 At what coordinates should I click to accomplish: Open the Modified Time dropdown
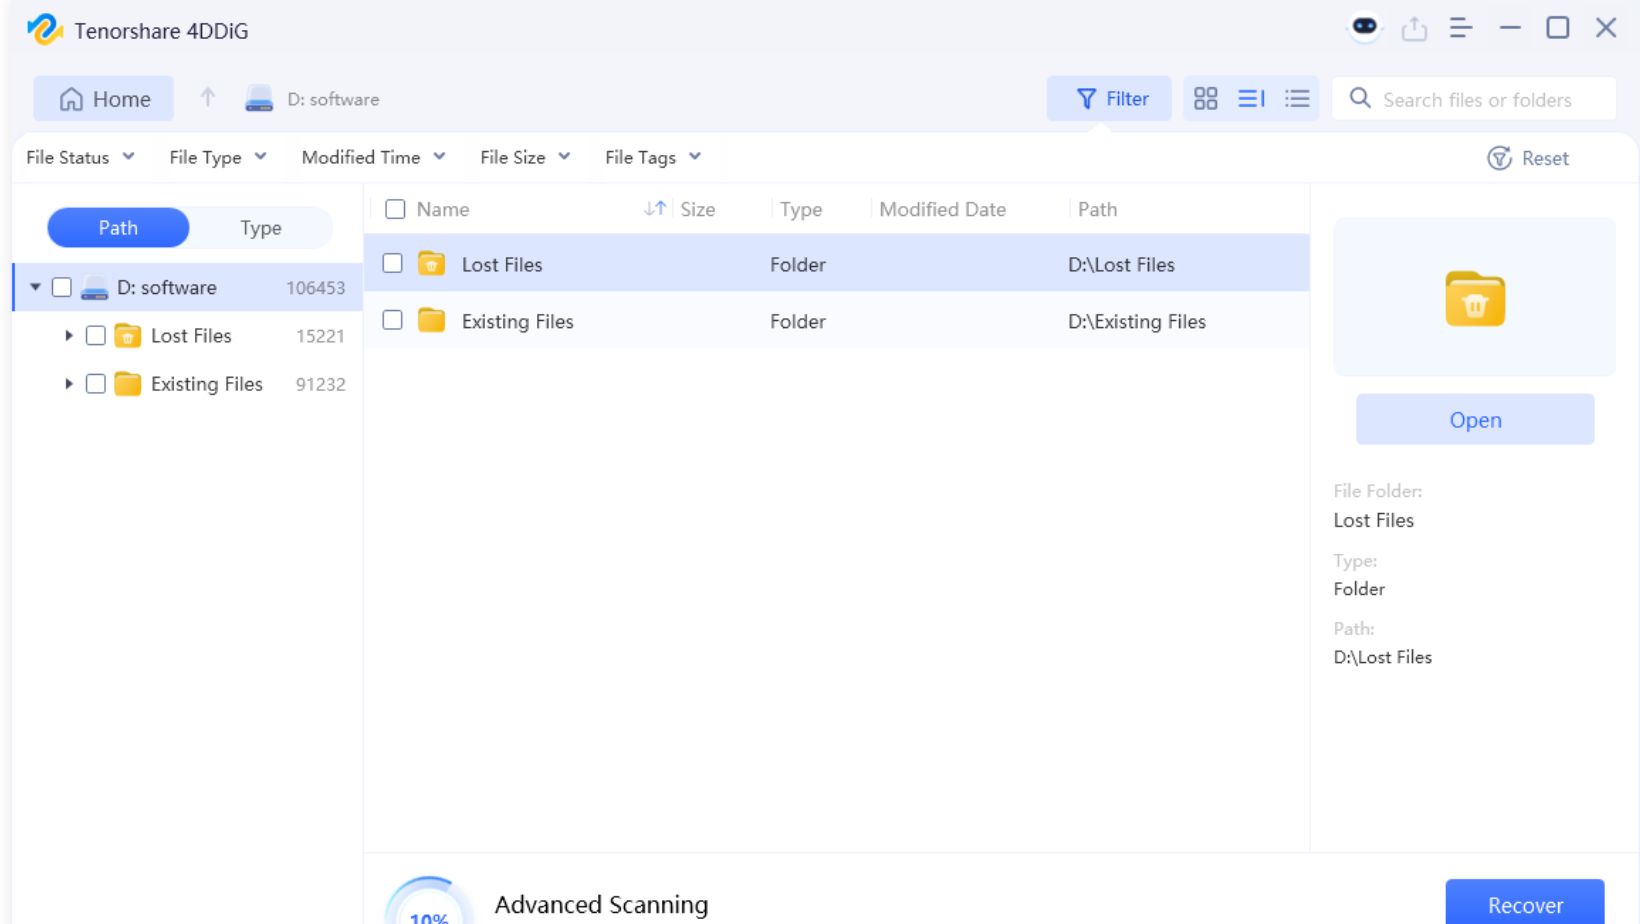tap(373, 157)
